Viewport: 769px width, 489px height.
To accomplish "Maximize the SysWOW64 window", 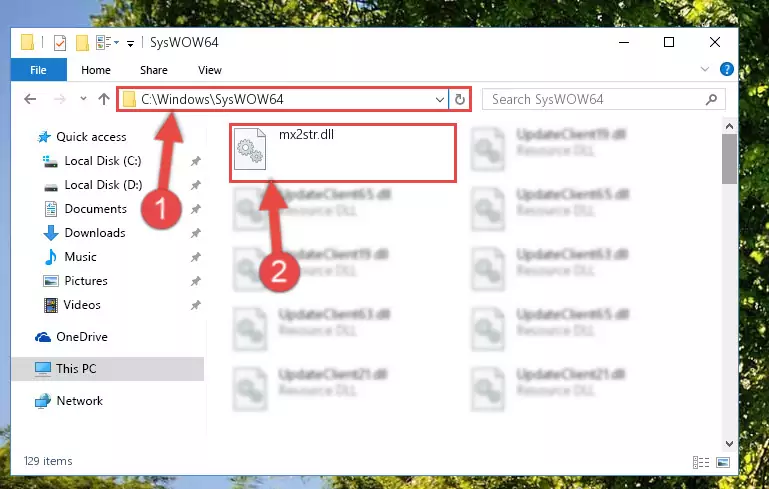I will click(668, 43).
